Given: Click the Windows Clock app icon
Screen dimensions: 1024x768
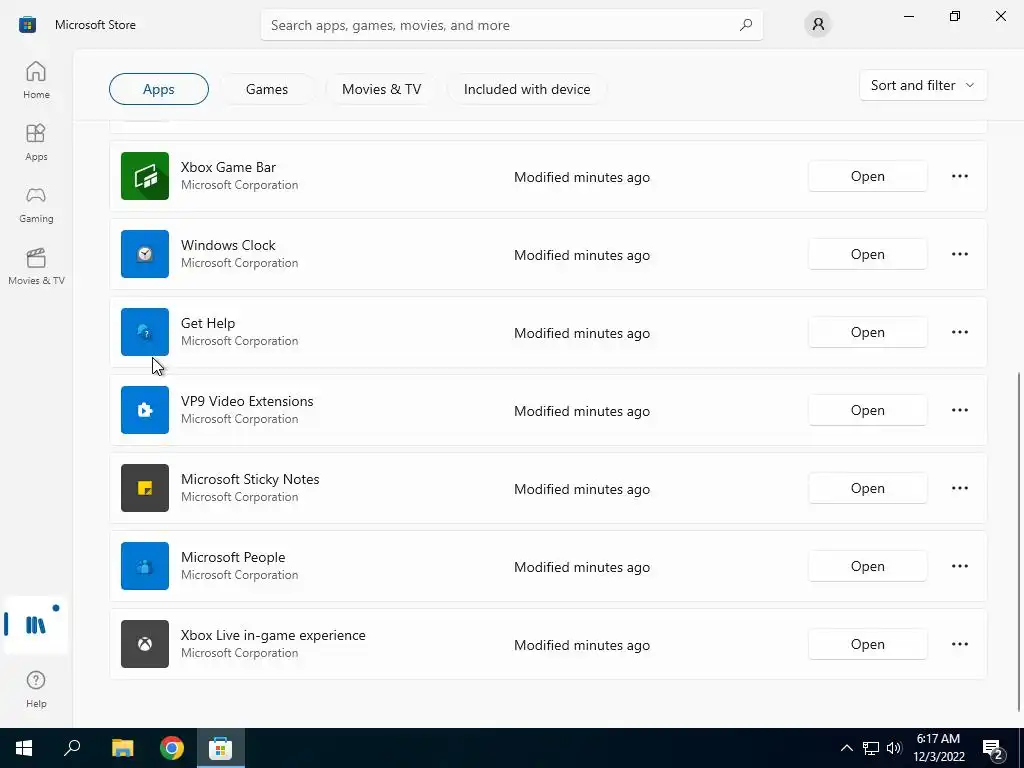Looking at the screenshot, I should pyautogui.click(x=145, y=254).
